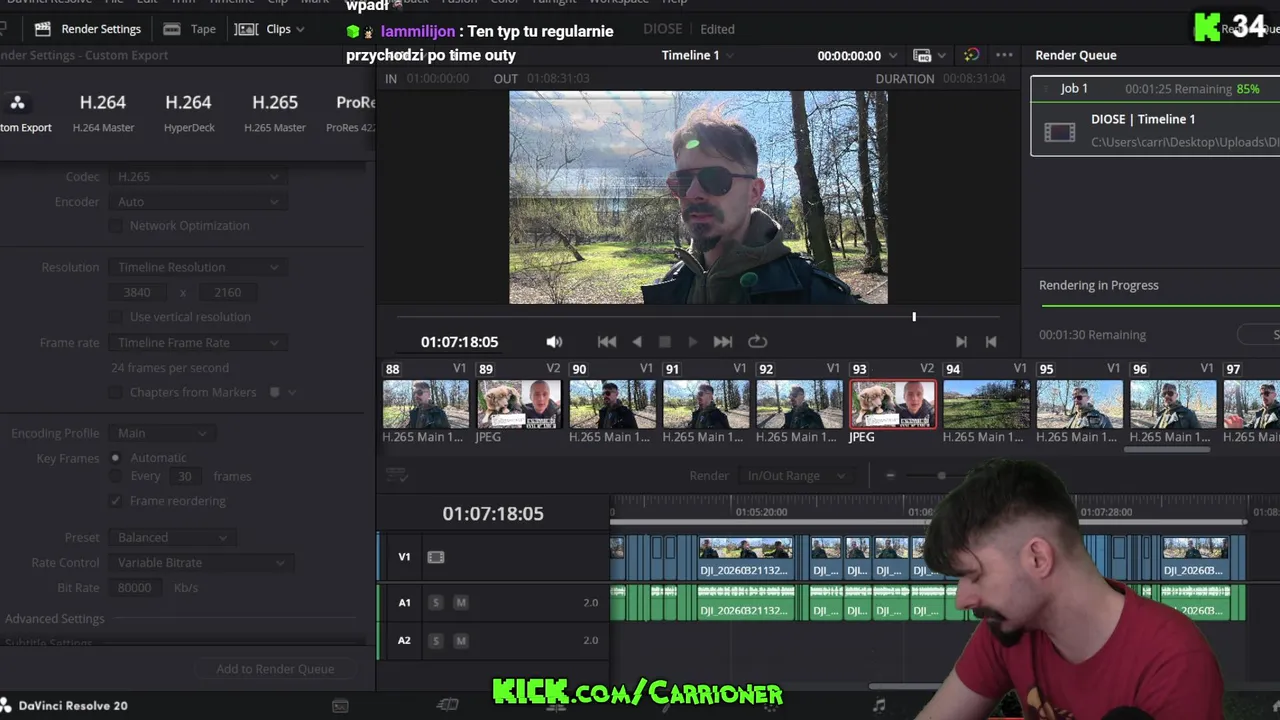Click the color wheel bypass icon

(971, 55)
